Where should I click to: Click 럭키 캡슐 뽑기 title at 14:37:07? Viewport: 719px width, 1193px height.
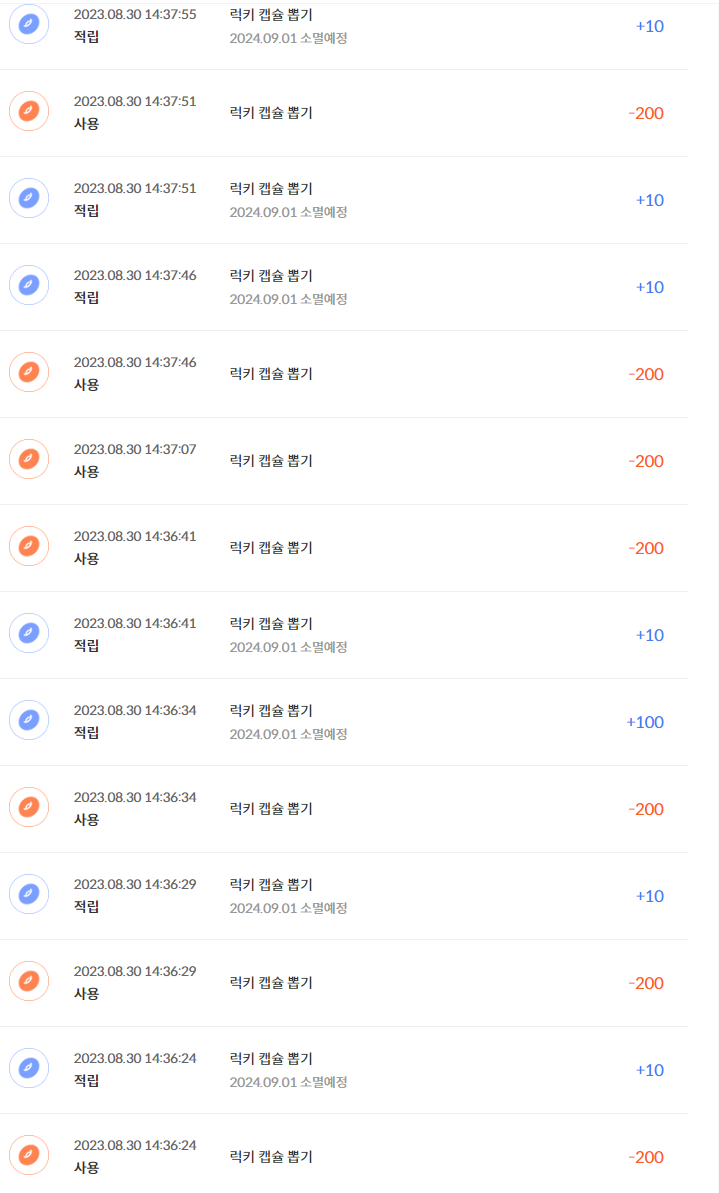pyautogui.click(x=271, y=461)
